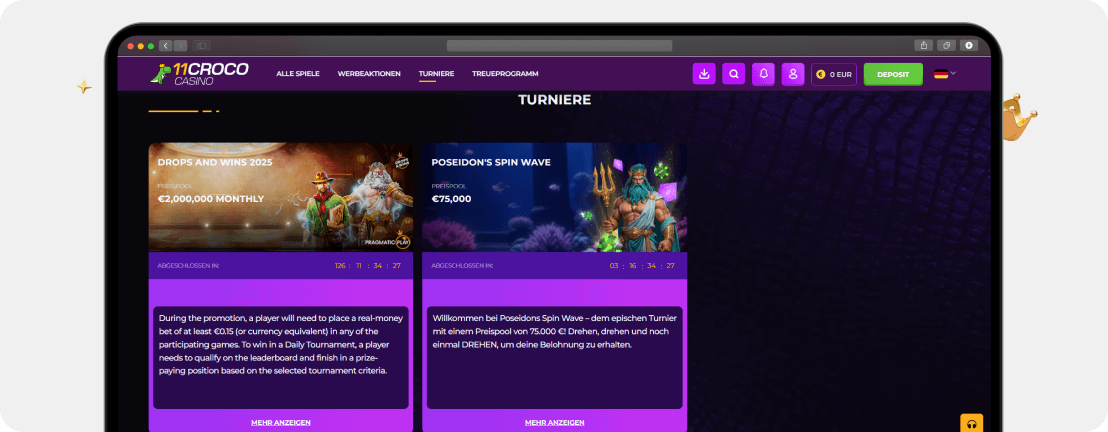Open the search magnifier icon
Viewport: 1108px width, 432px height.
(734, 74)
